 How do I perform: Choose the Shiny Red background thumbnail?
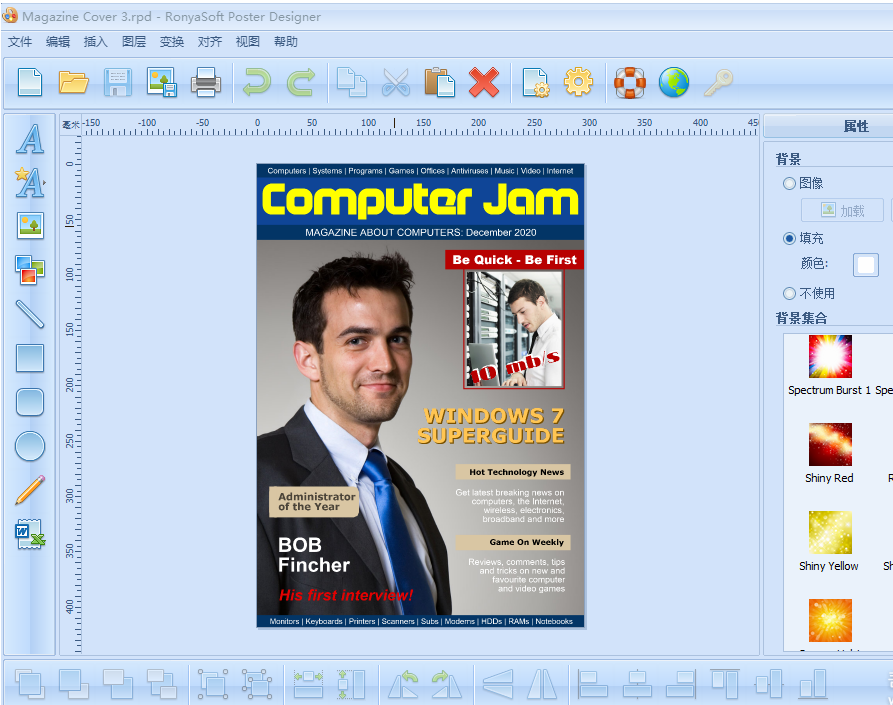point(830,444)
